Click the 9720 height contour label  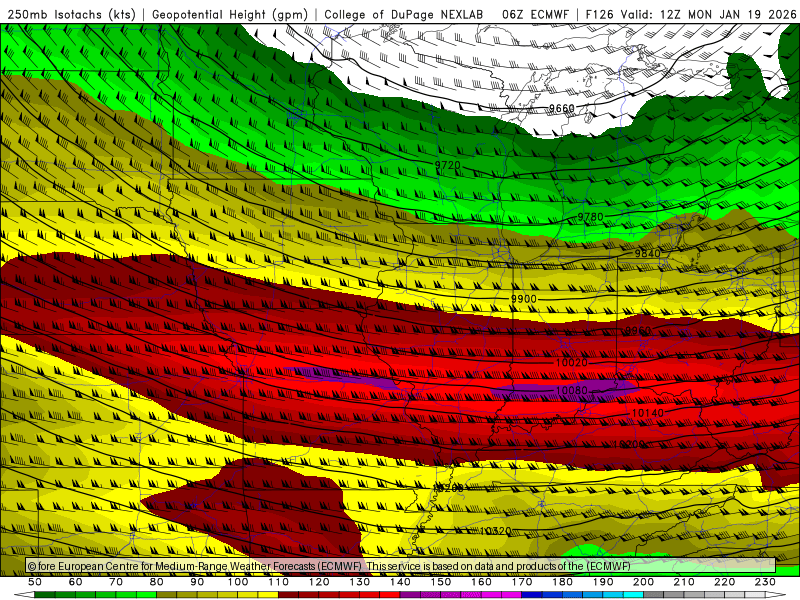[447, 165]
